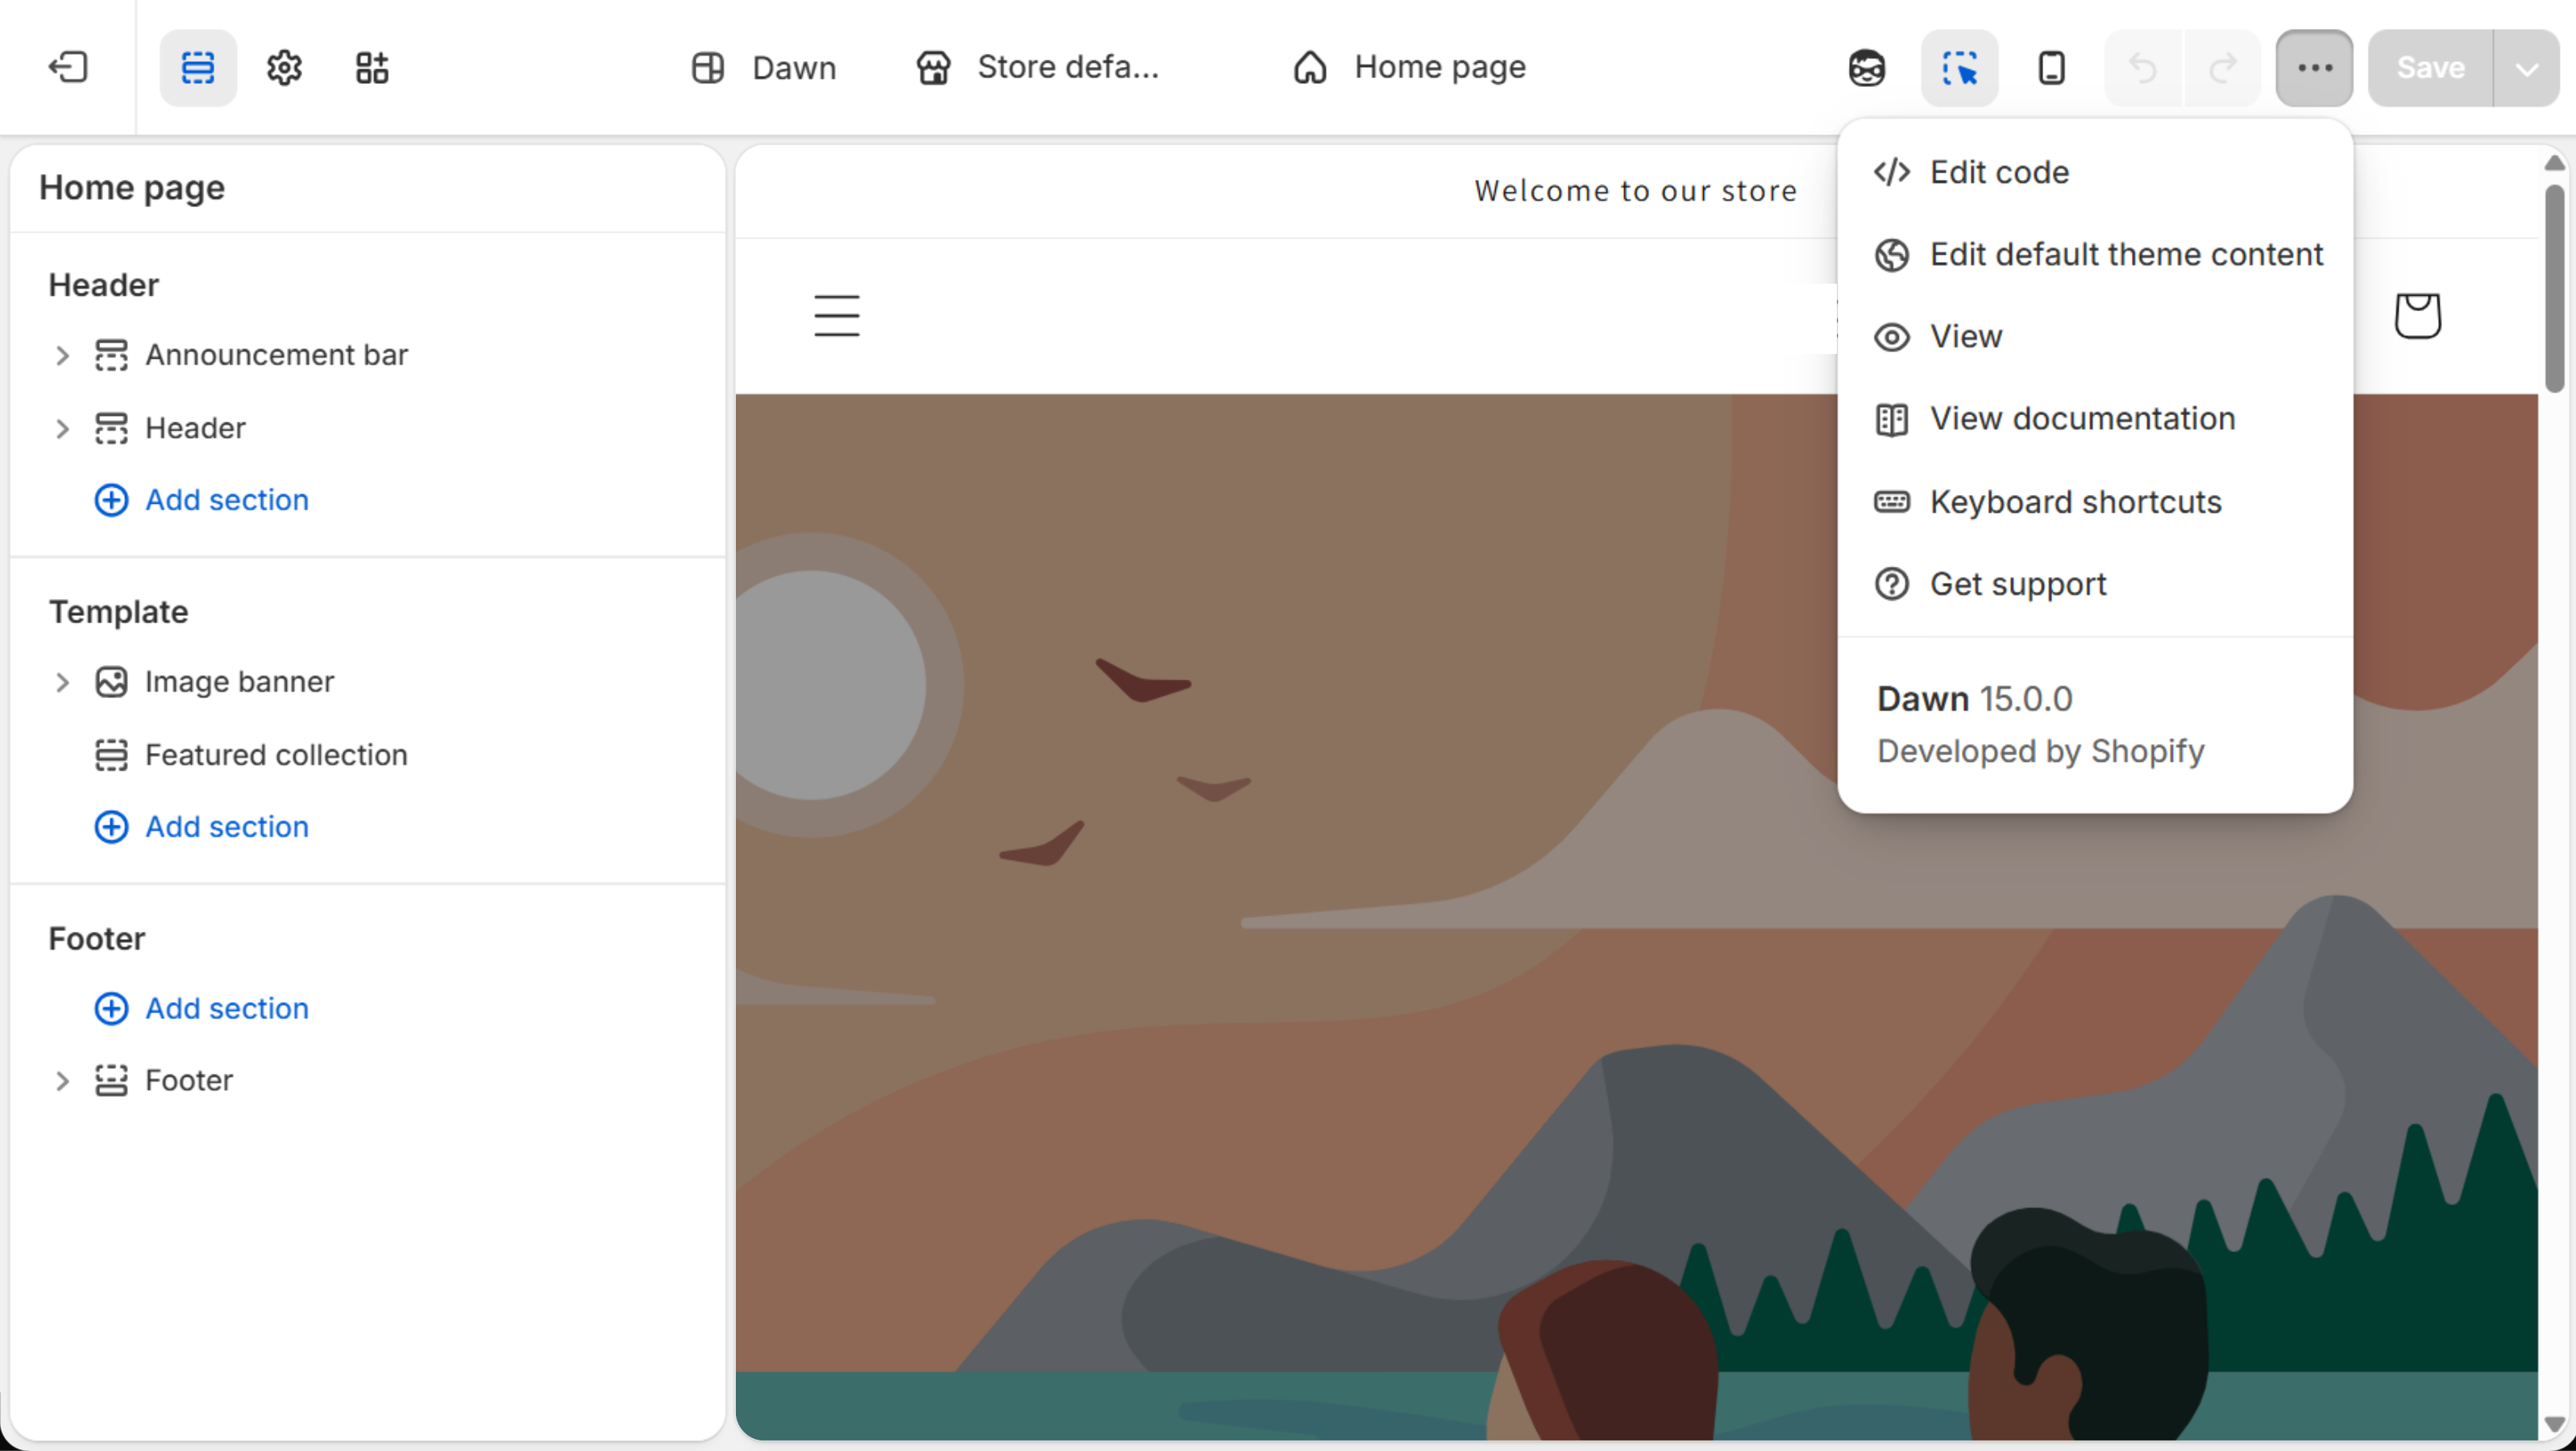The width and height of the screenshot is (2576, 1451).
Task: Open Keyboard shortcuts menu entry
Action: [x=2095, y=501]
